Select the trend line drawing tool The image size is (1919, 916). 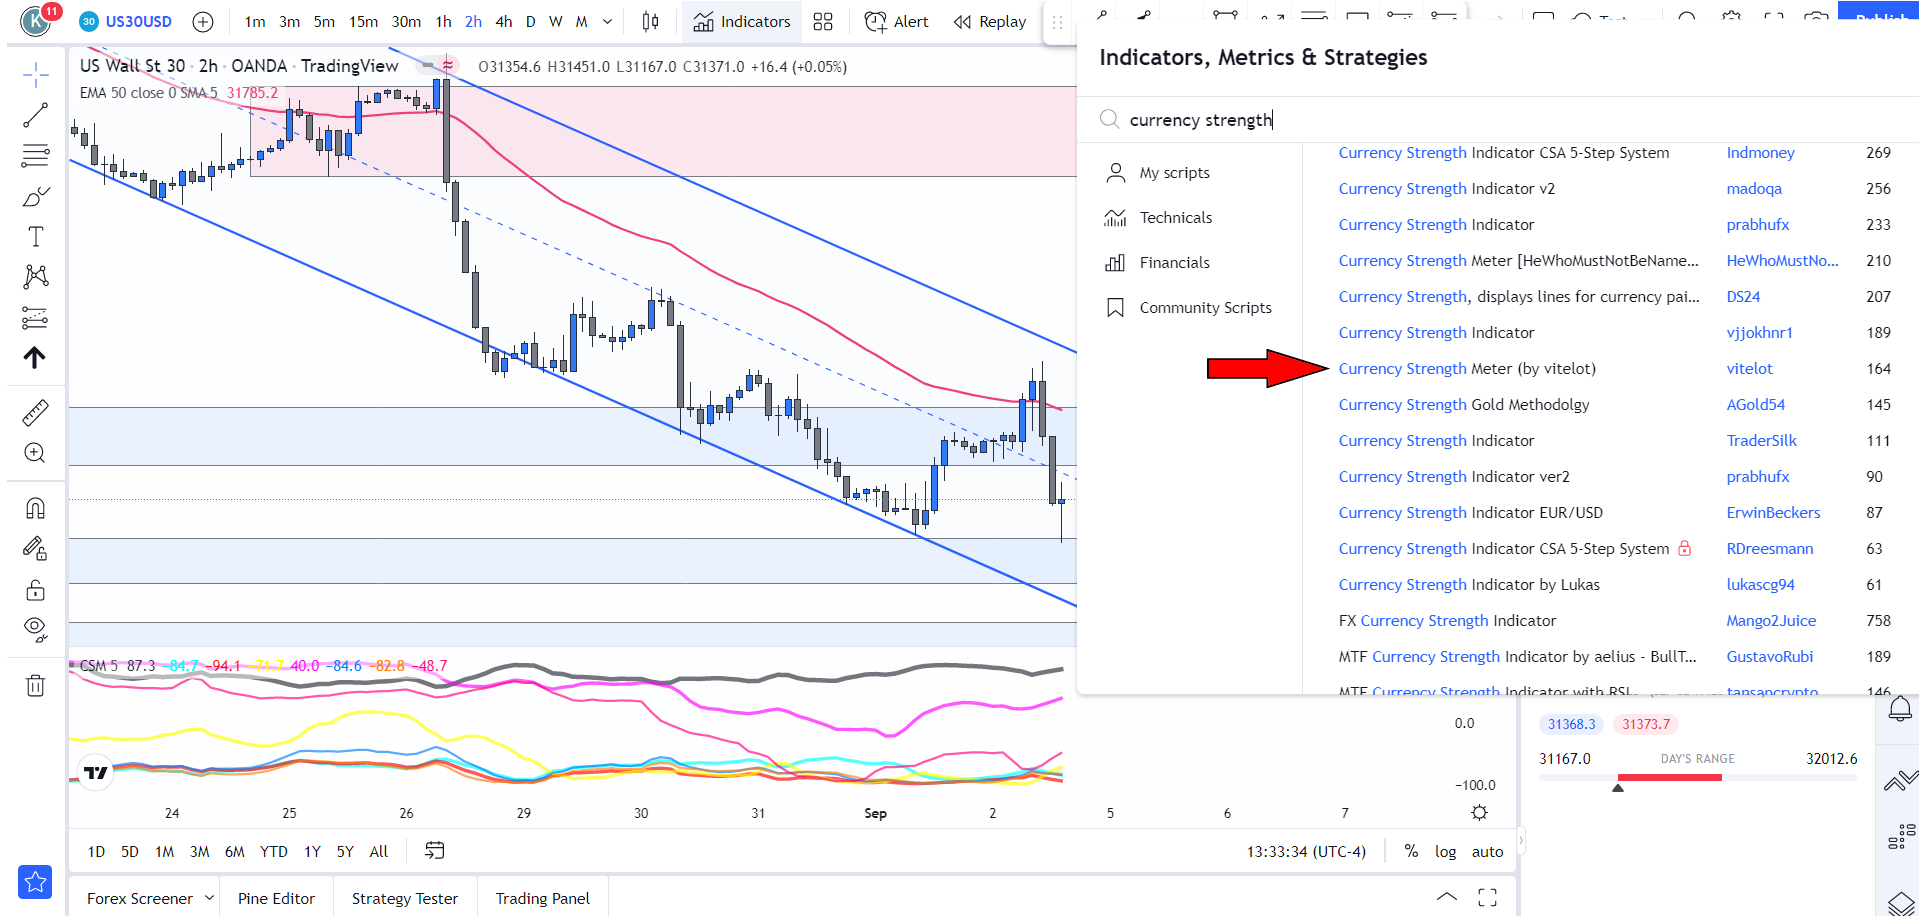coord(35,115)
